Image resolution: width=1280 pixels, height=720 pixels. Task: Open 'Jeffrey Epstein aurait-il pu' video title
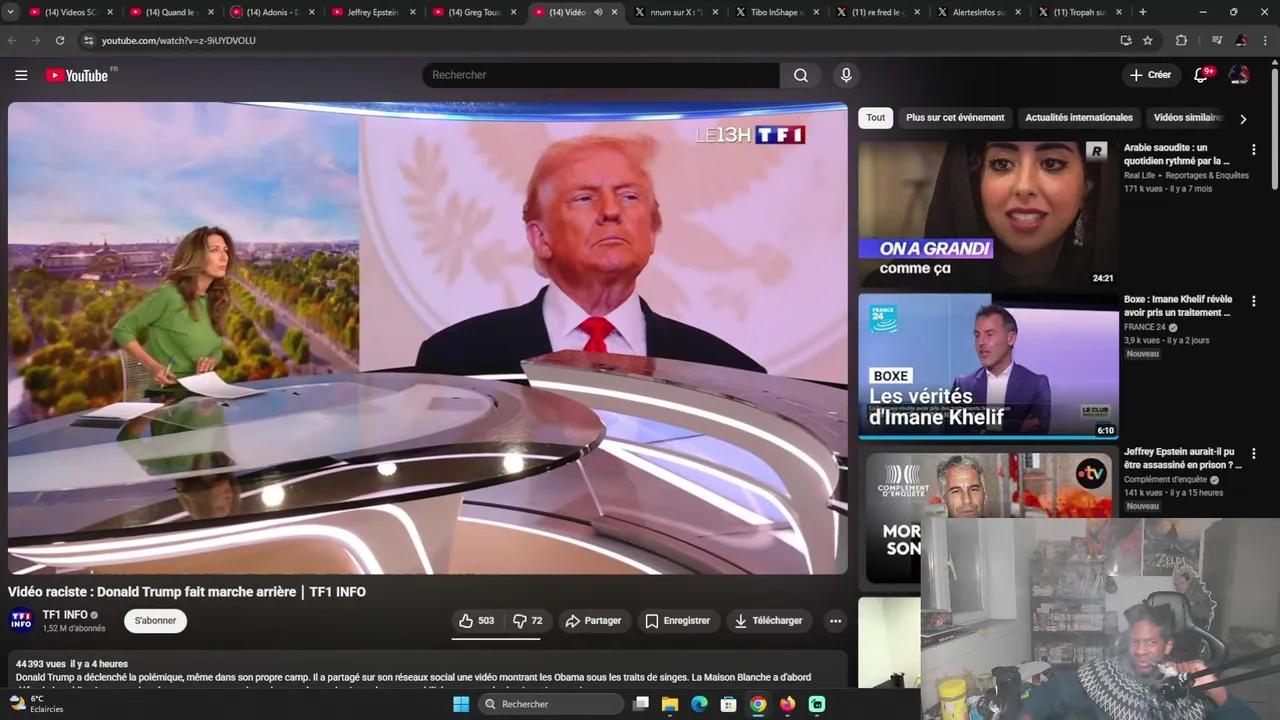1182,458
